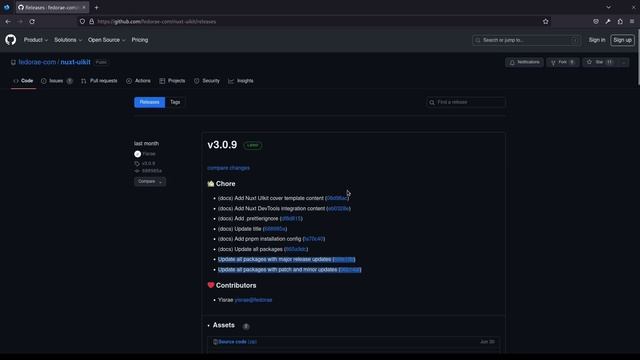Open the contributor email/profile link
The image size is (640, 360).
(253, 300)
